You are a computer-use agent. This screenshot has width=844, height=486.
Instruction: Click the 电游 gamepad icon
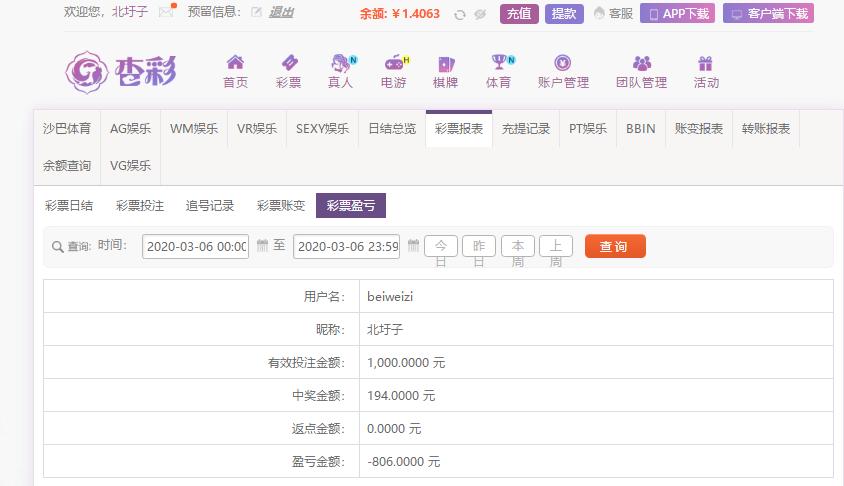[x=394, y=63]
